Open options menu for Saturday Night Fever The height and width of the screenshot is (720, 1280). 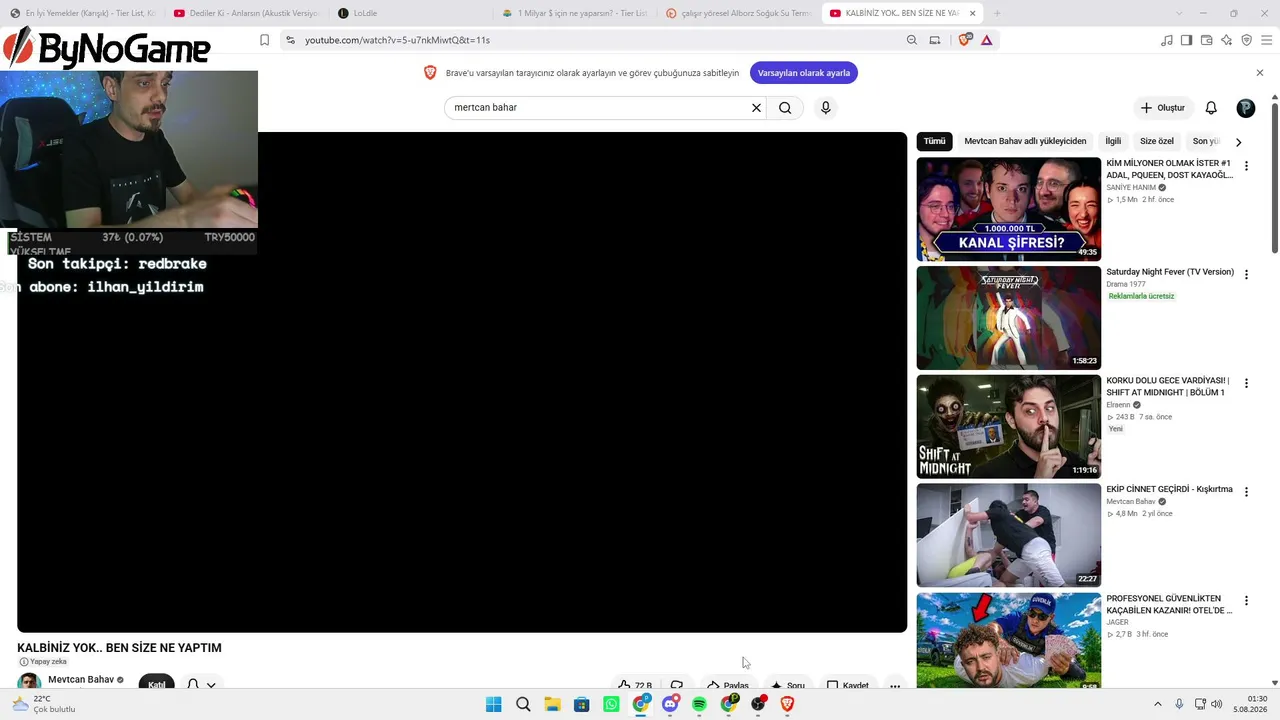(x=1246, y=275)
